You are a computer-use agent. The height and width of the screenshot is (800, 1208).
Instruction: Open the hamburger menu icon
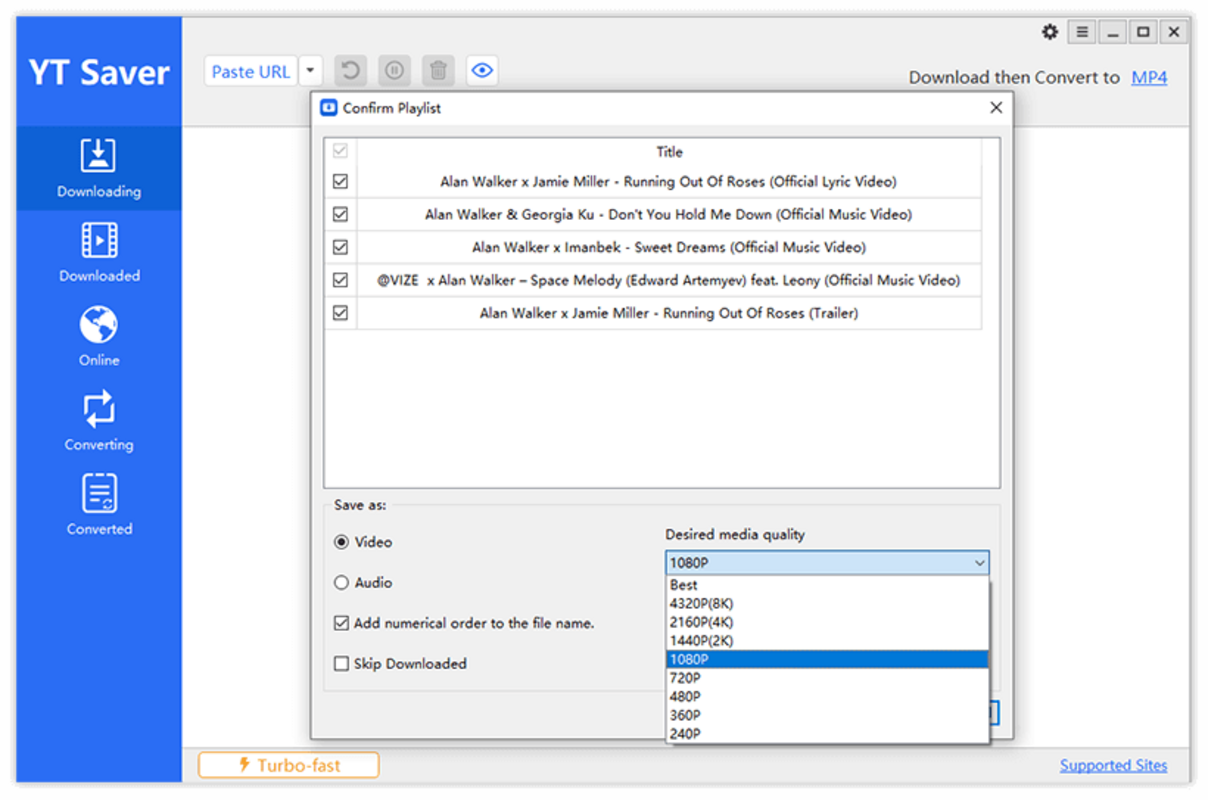tap(1082, 32)
